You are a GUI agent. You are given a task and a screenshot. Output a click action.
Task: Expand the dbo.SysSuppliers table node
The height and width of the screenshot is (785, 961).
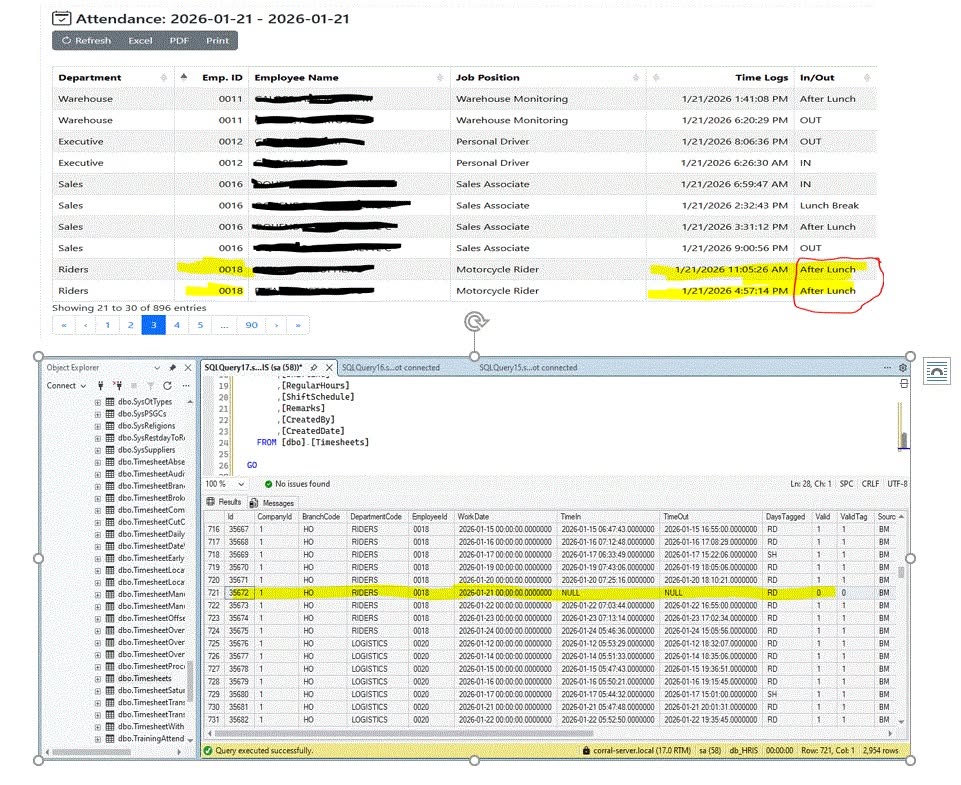(97, 450)
